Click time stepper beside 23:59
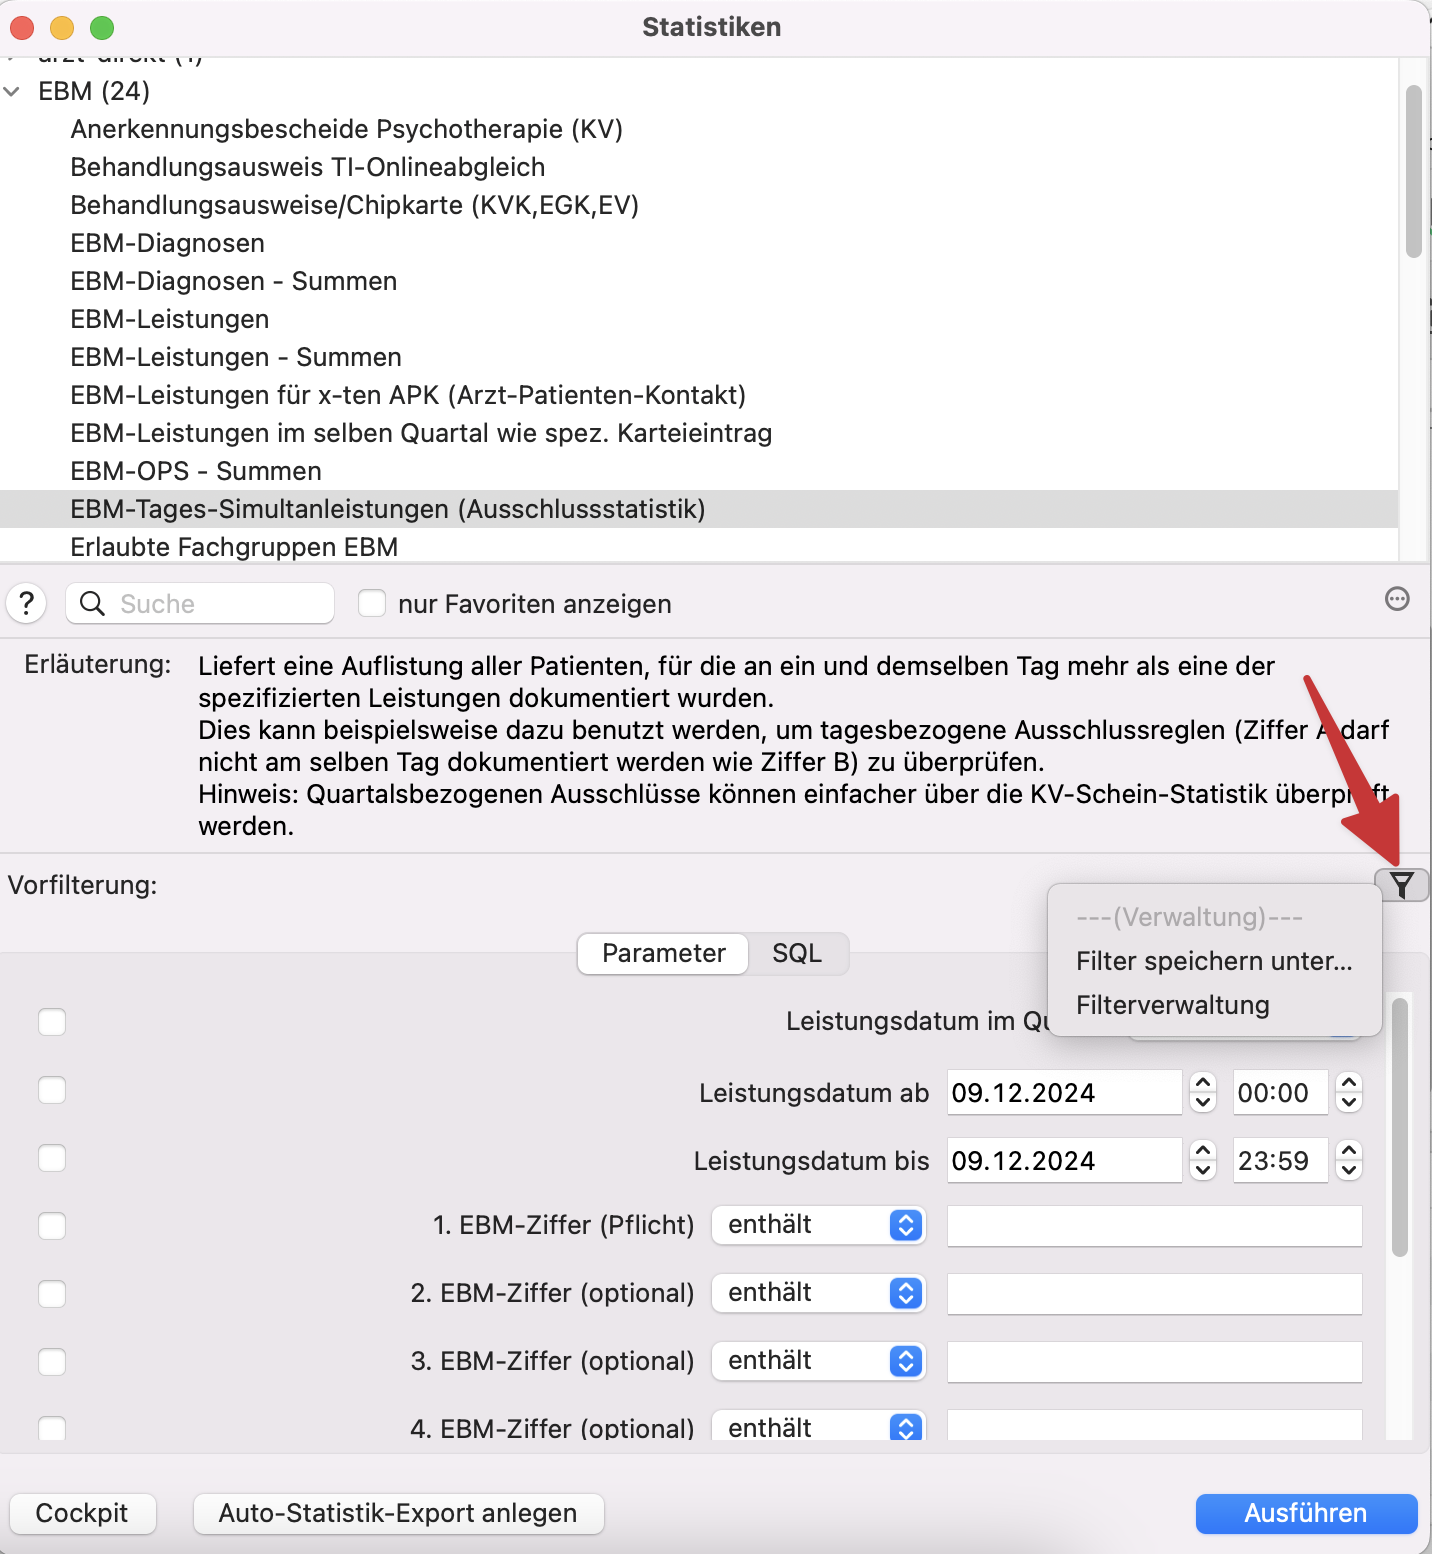 (1349, 1160)
